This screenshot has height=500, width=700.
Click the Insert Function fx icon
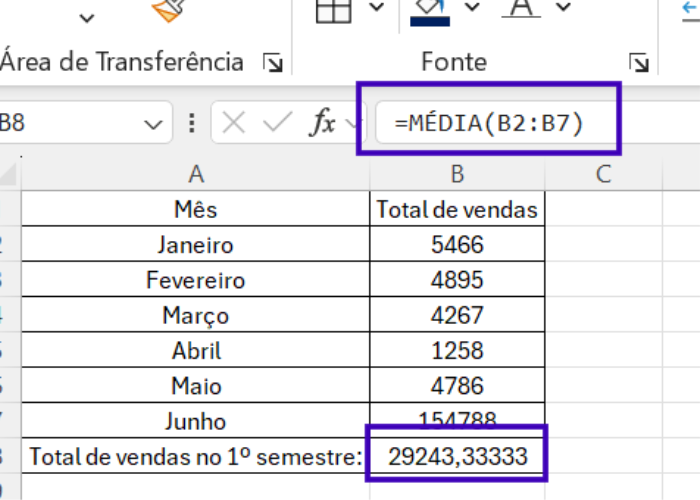pos(322,124)
